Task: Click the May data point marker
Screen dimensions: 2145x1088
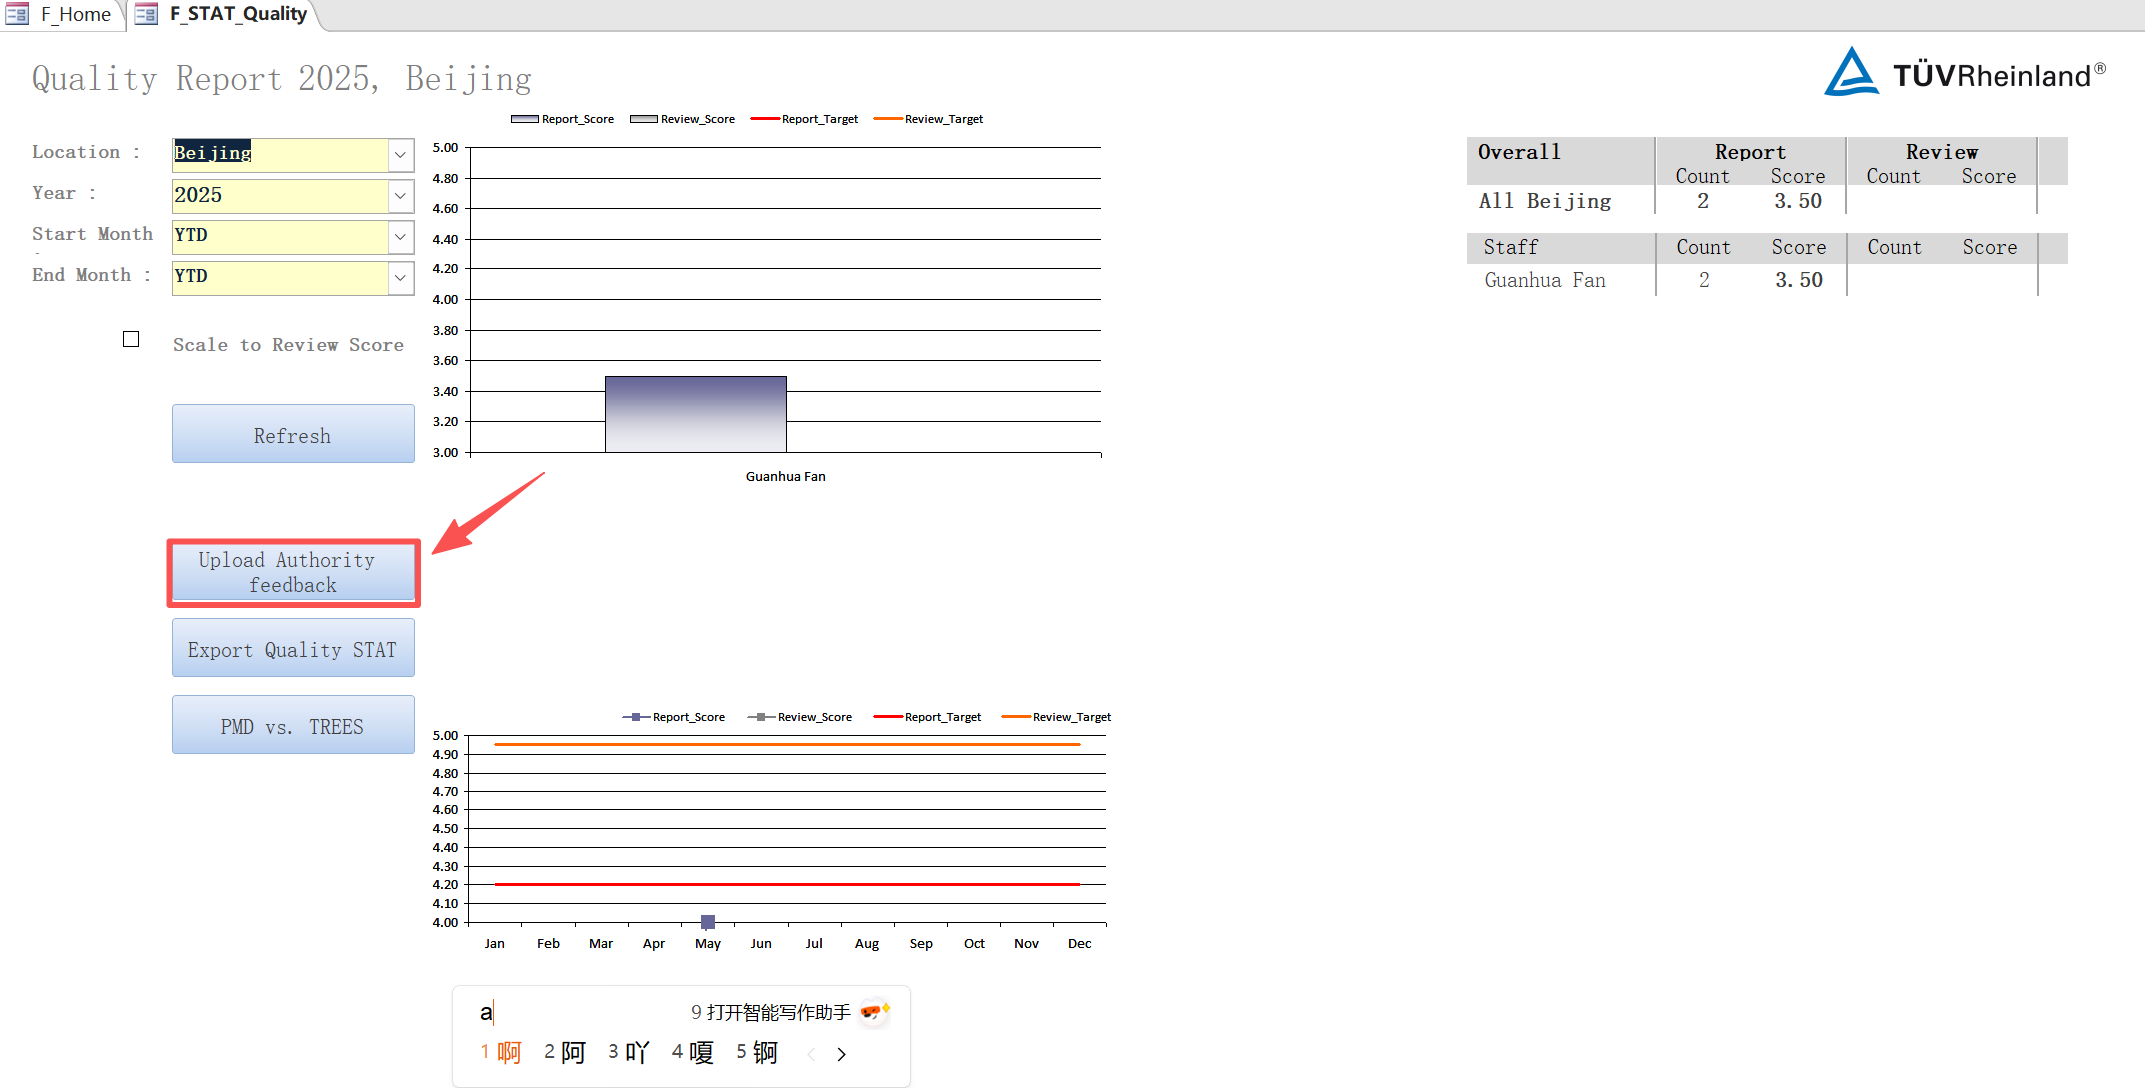Action: coord(708,921)
